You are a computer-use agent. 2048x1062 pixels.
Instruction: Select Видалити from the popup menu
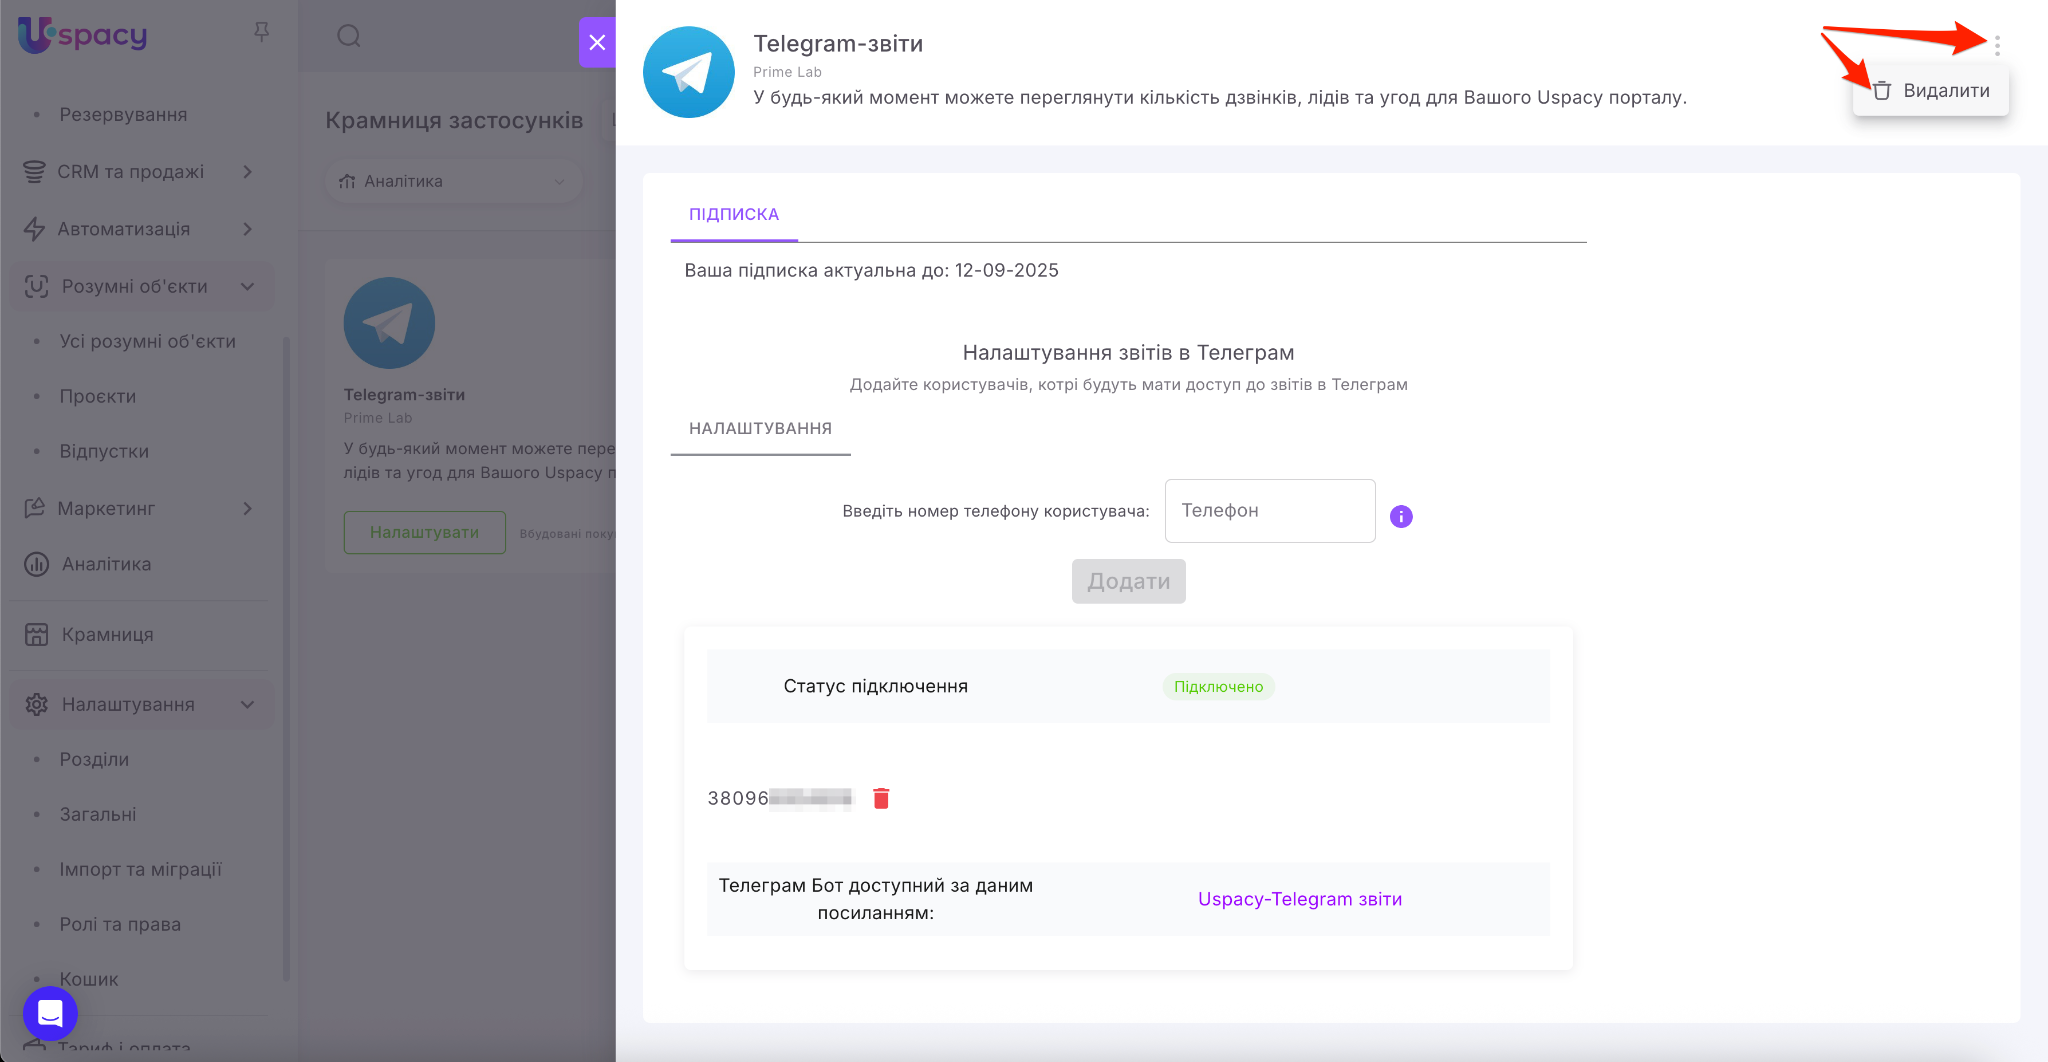tap(1931, 91)
